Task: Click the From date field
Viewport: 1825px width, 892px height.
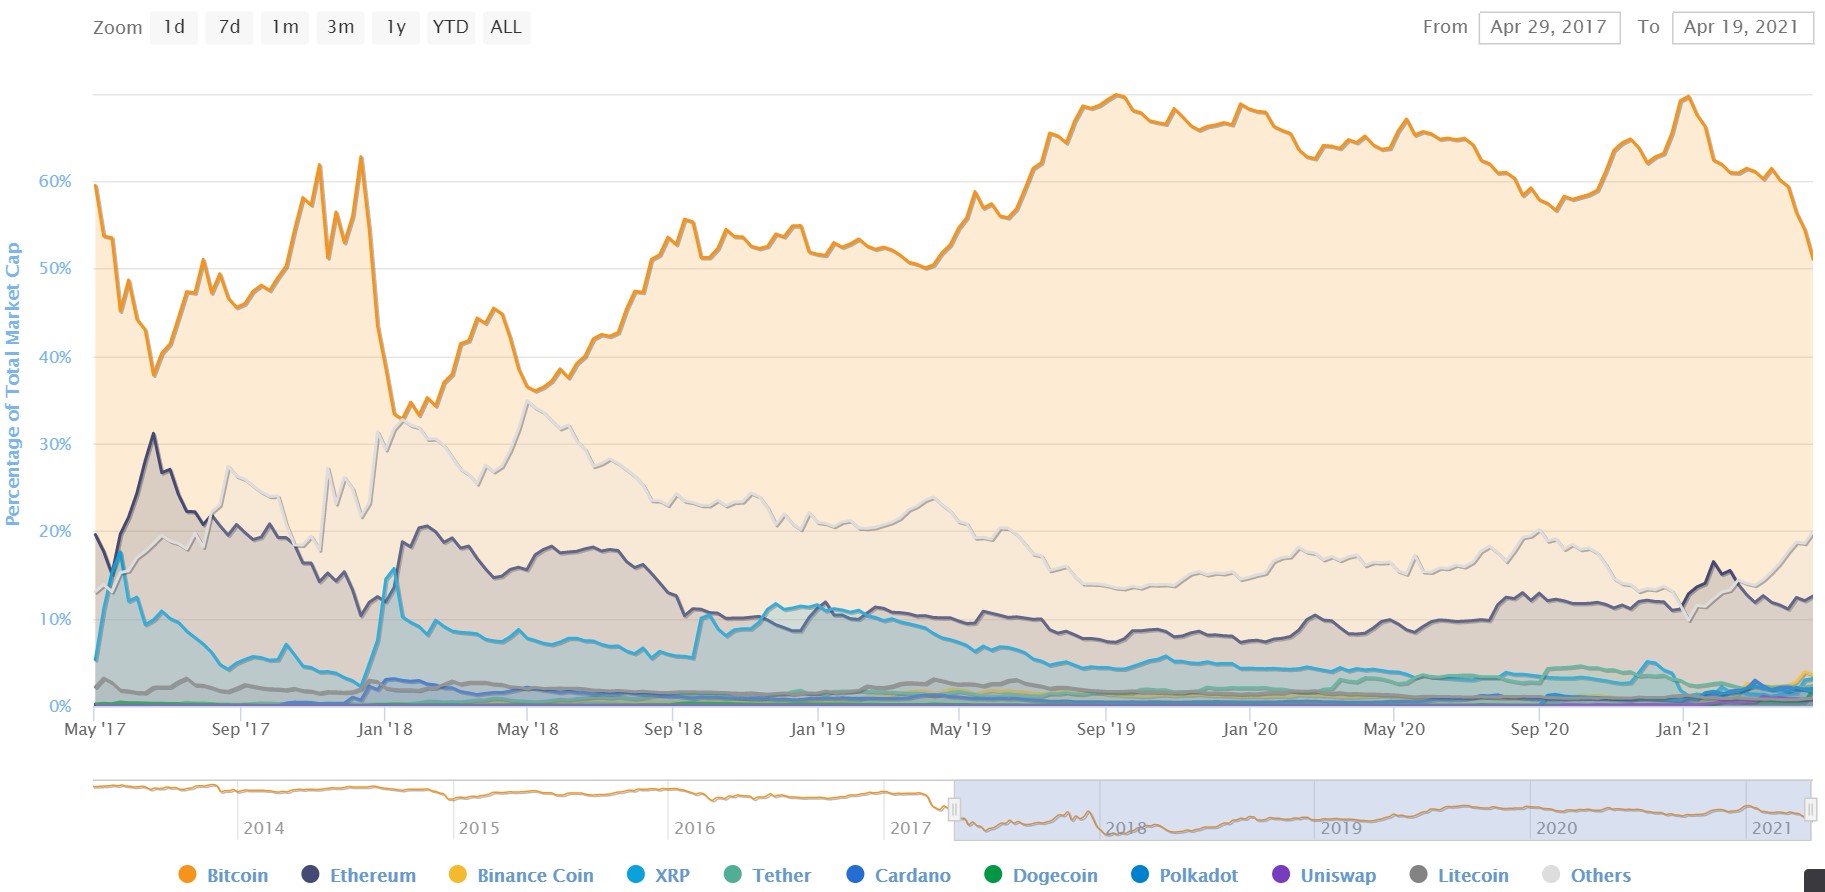Action: [1548, 27]
